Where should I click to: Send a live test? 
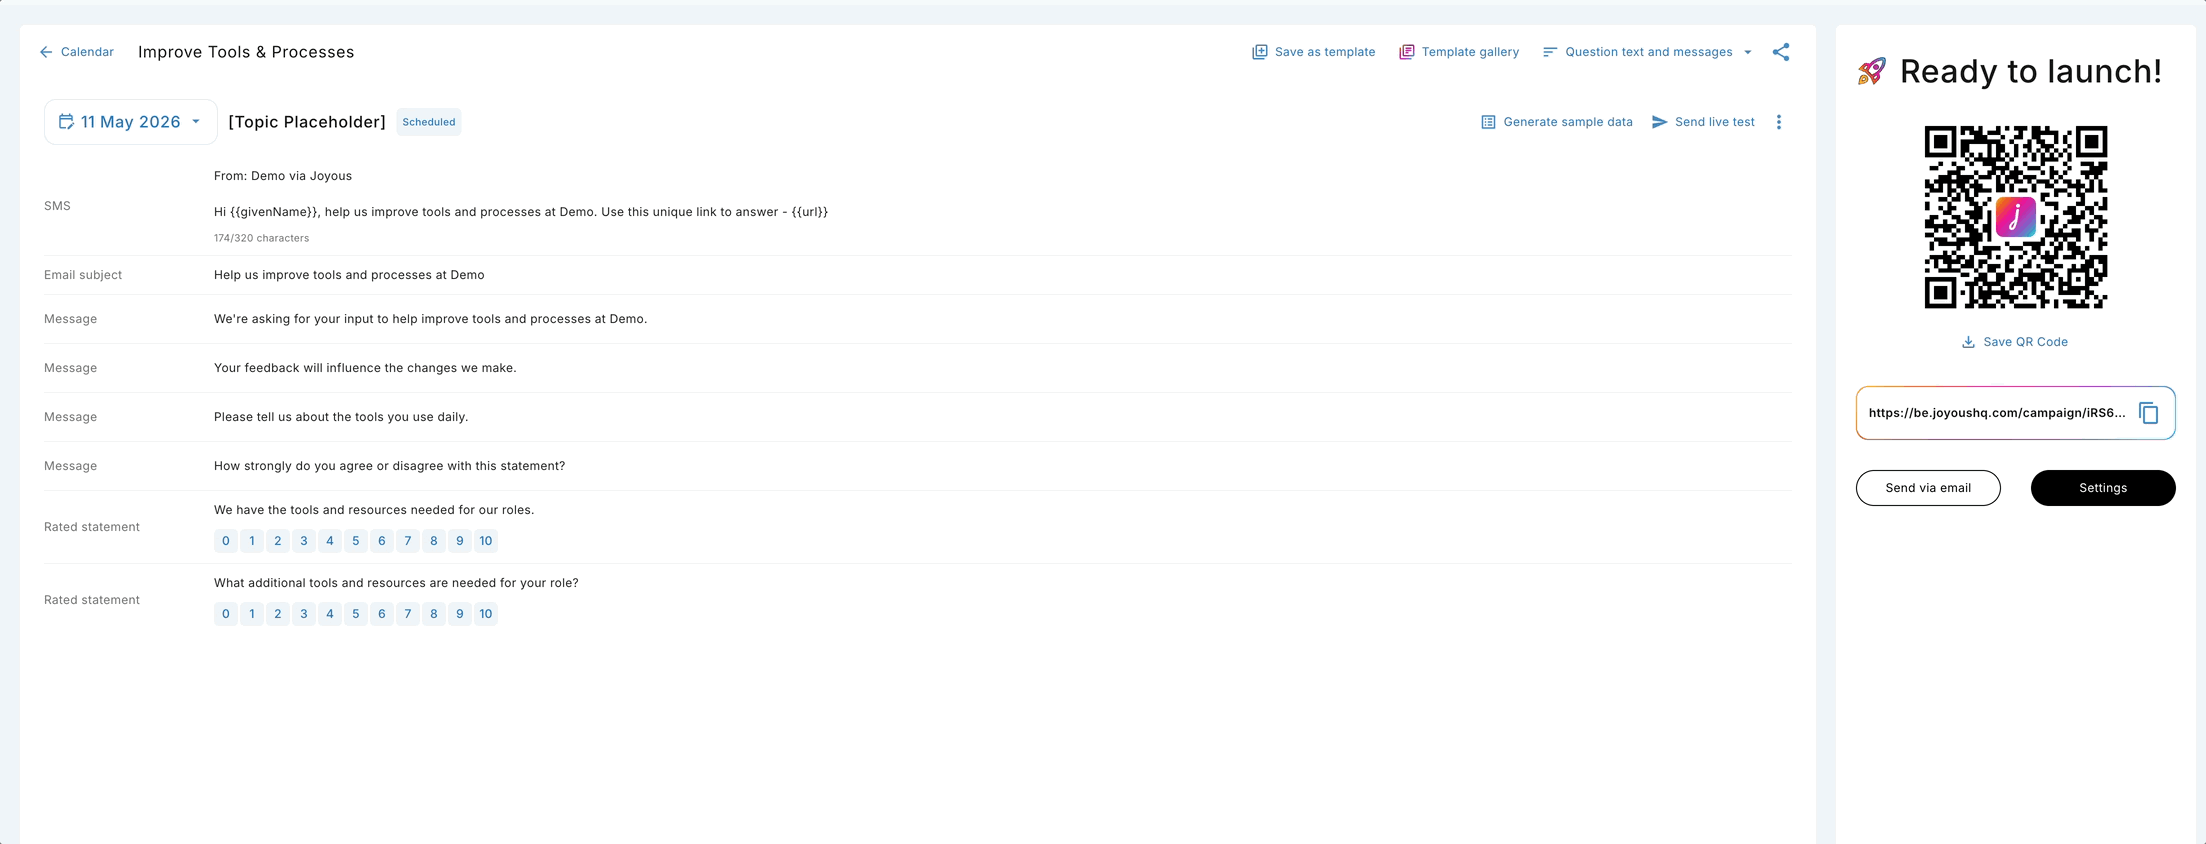[1703, 122]
